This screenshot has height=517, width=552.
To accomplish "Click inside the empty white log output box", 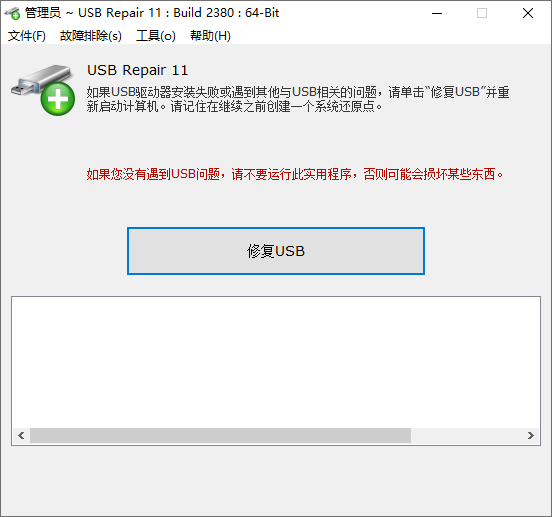I will click(276, 362).
